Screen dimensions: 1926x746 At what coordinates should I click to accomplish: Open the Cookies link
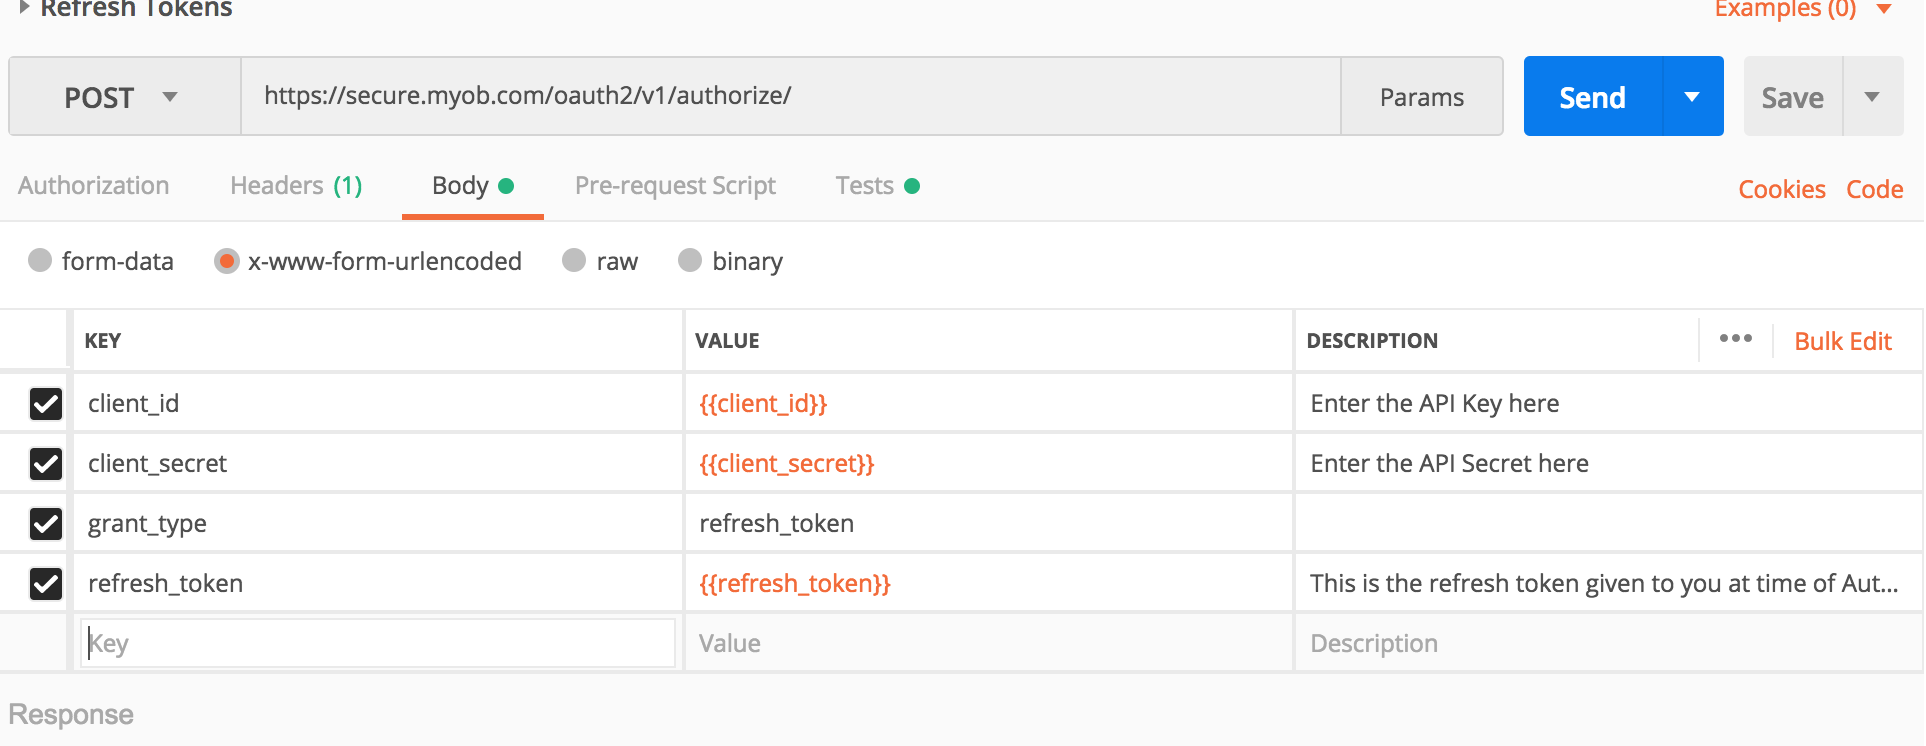1782,189
